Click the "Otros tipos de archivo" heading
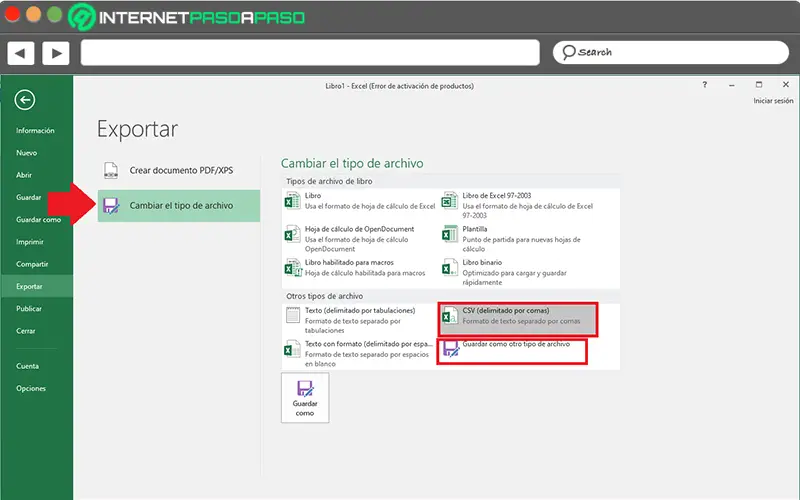Image resolution: width=800 pixels, height=500 pixels. click(324, 296)
